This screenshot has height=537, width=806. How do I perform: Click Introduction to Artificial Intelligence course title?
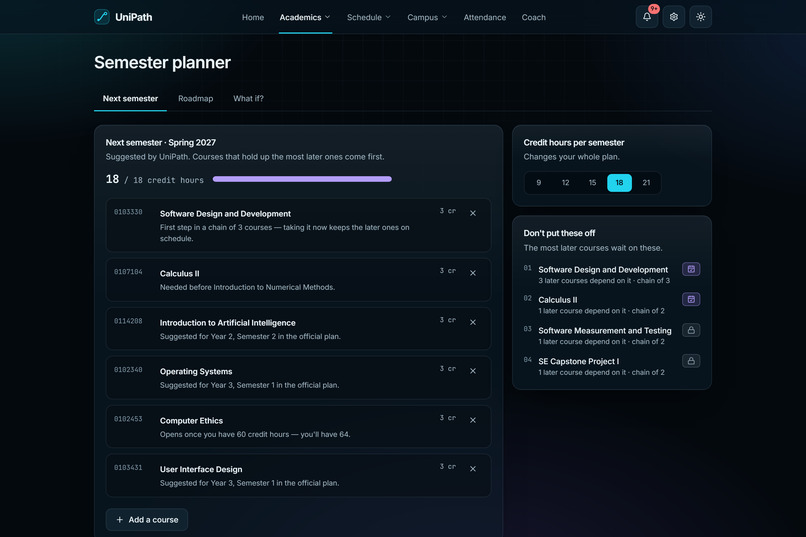coord(227,323)
